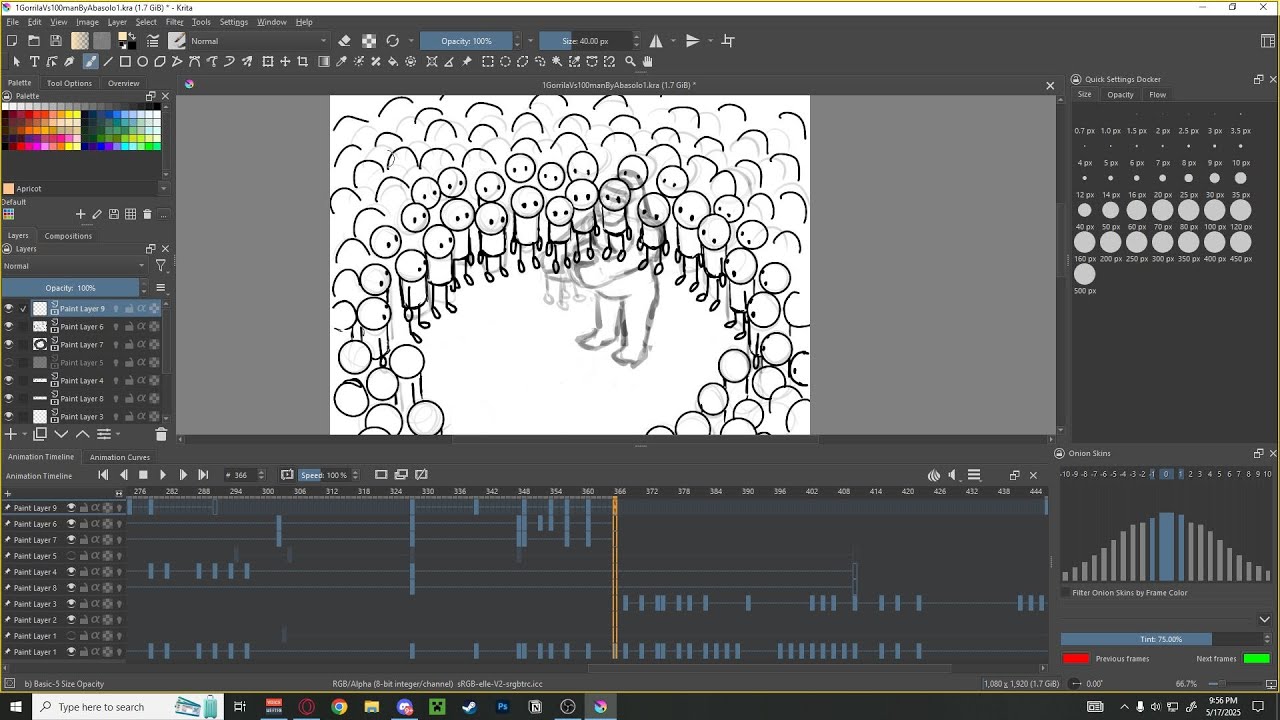Click the reload brush preset icon
The width and height of the screenshot is (1280, 720).
click(392, 41)
